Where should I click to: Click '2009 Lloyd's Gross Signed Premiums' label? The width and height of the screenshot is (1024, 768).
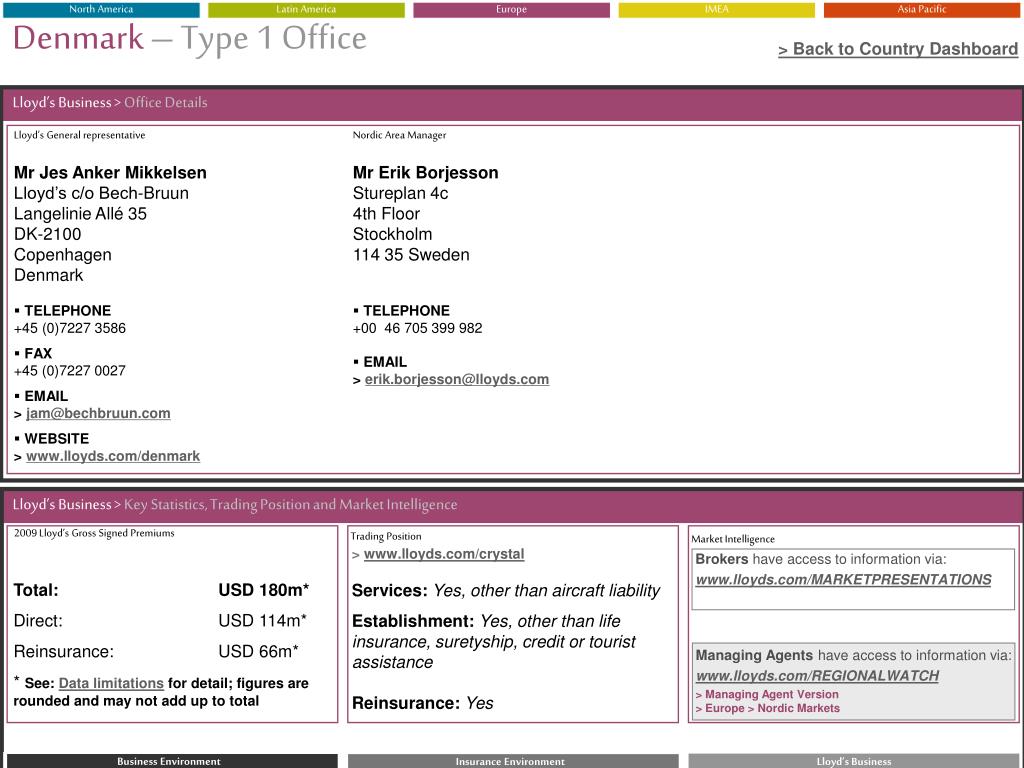[94, 533]
